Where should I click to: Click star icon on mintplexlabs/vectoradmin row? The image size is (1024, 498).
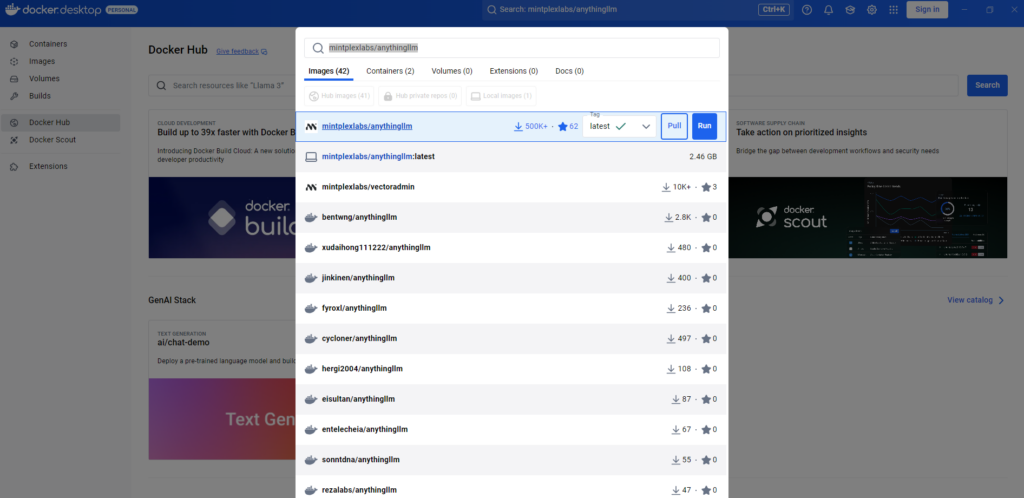[x=706, y=187]
